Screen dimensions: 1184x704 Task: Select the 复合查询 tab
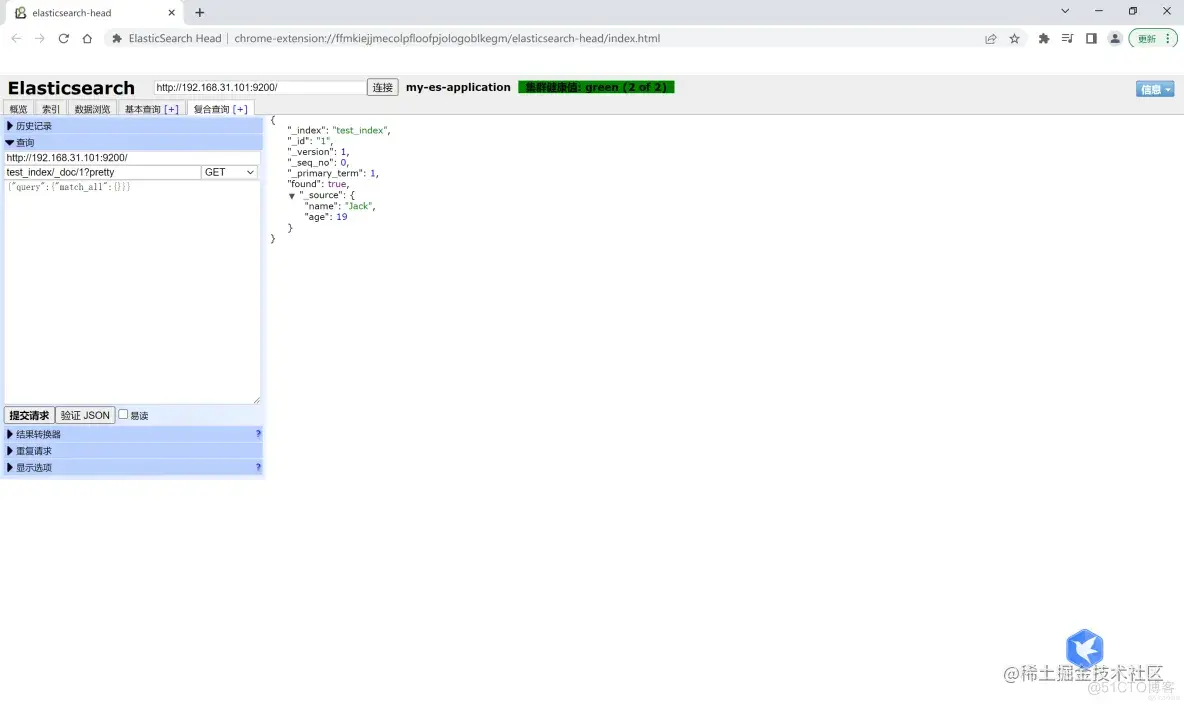tap(211, 110)
